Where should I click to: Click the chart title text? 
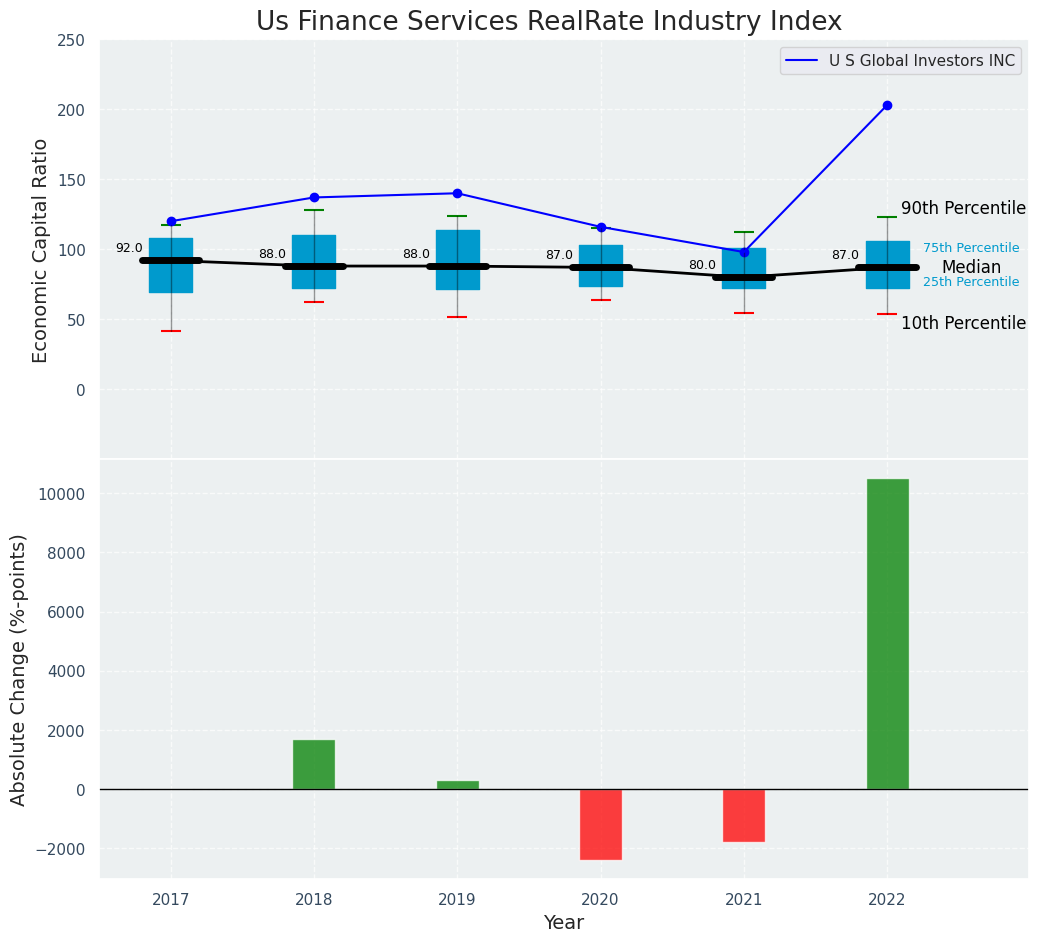point(549,21)
